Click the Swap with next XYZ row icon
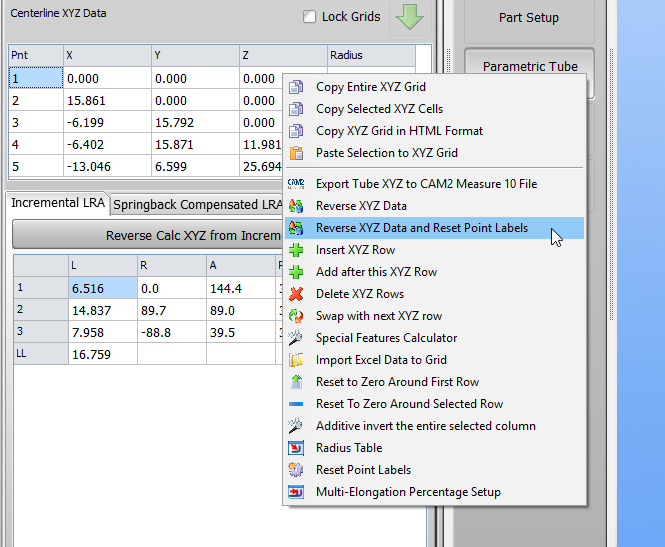 point(296,316)
